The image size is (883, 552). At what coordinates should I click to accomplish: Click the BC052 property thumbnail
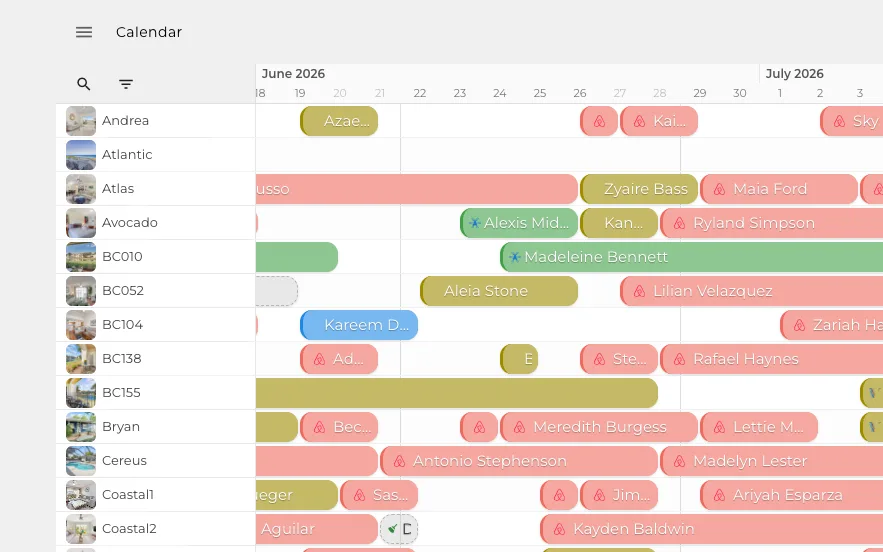coord(81,291)
